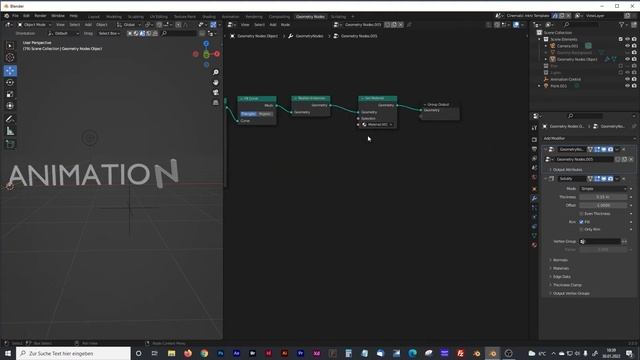Open the Material properties tab
The image size is (640, 360).
point(534,245)
